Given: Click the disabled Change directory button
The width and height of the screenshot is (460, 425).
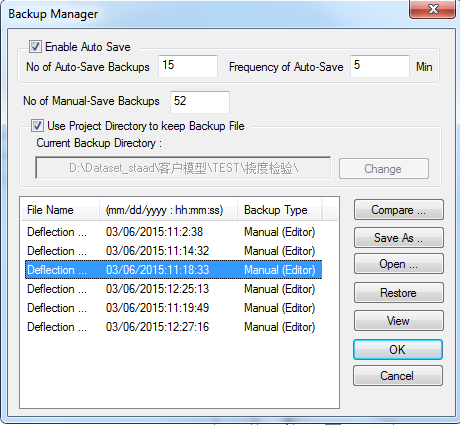Looking at the screenshot, I should point(384,169).
